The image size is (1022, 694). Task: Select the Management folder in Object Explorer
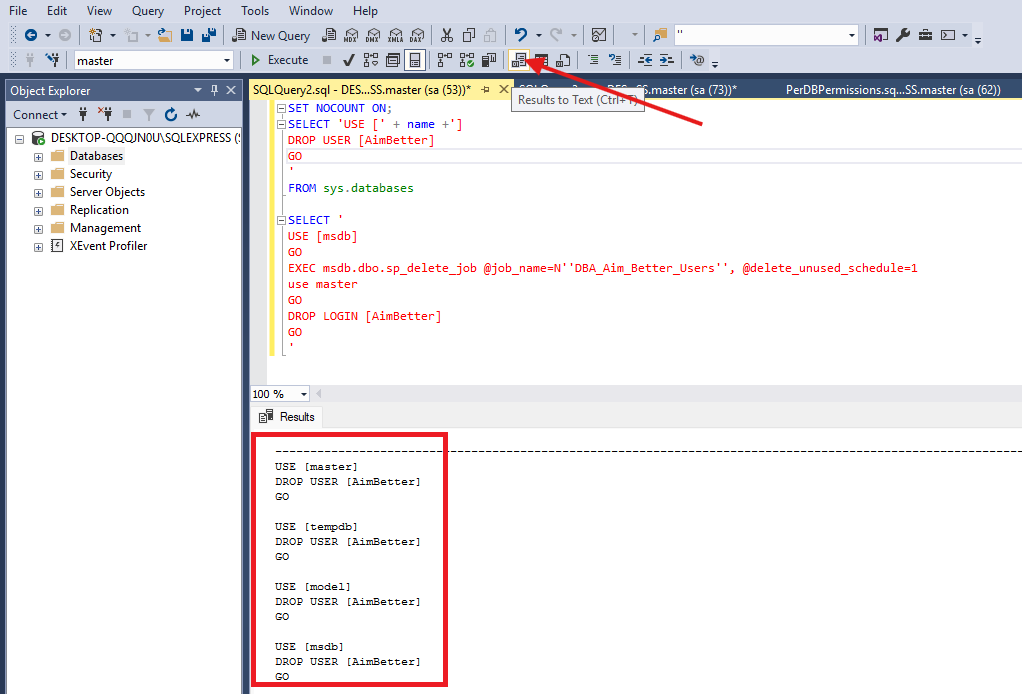tap(105, 228)
